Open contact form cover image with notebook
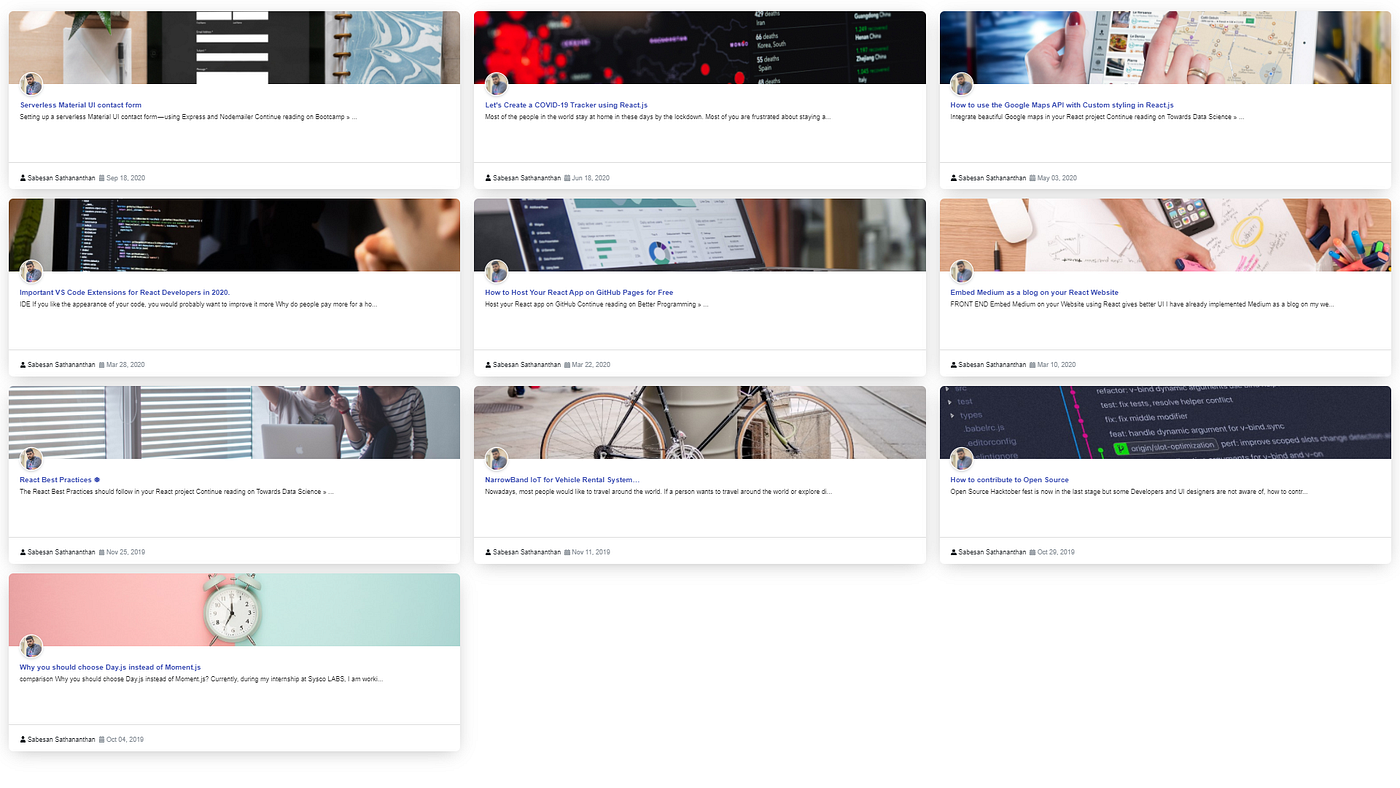 pyautogui.click(x=234, y=47)
